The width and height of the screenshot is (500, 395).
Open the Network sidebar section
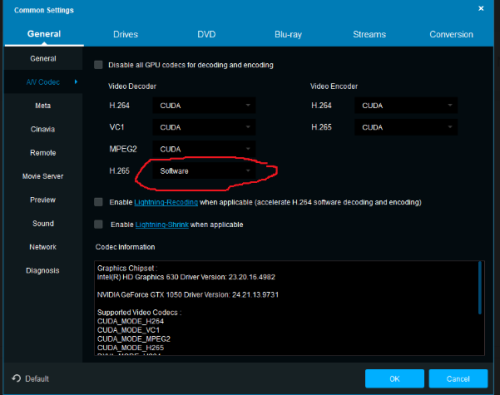click(43, 247)
